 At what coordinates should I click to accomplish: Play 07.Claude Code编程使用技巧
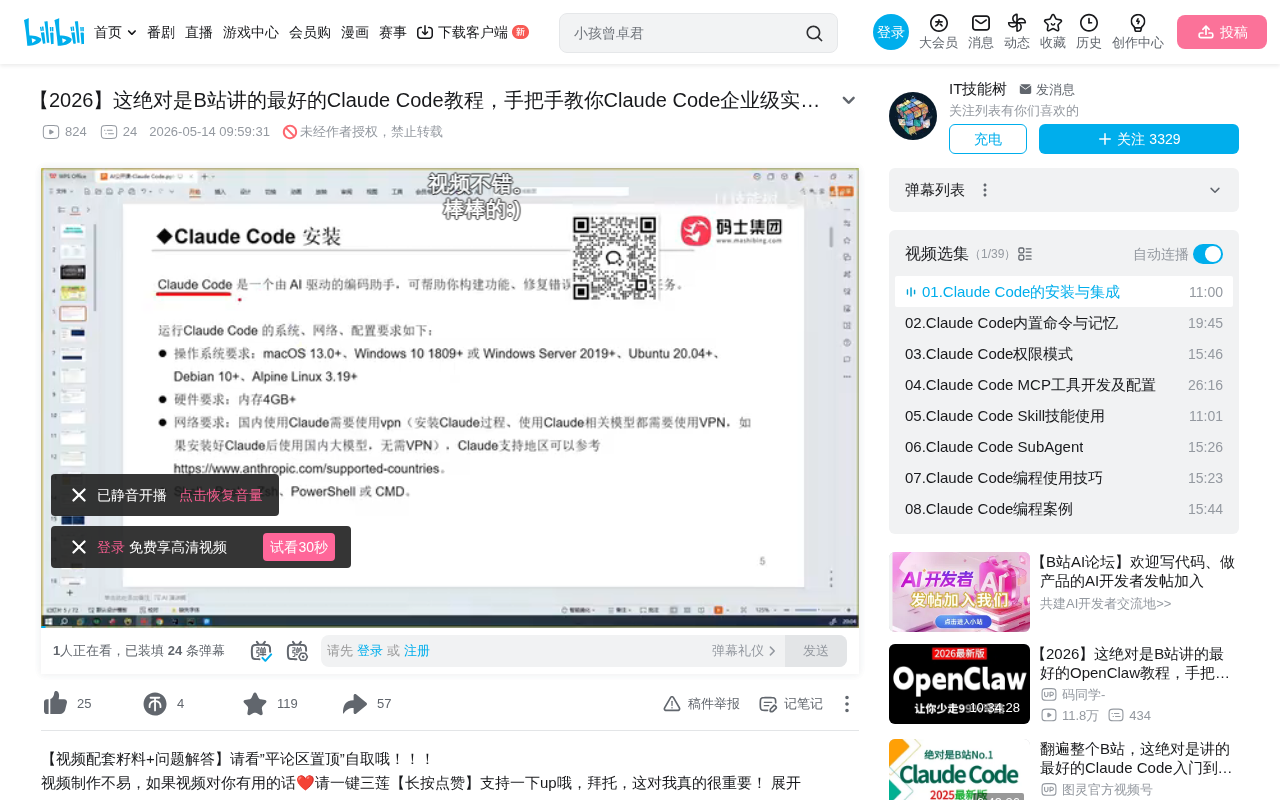(1064, 478)
